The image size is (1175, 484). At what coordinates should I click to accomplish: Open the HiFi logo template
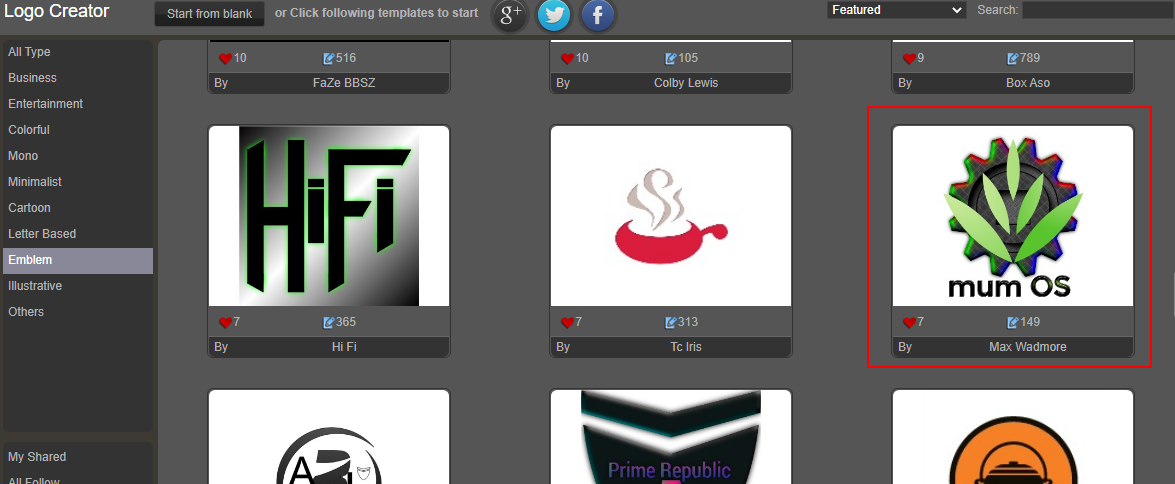329,216
